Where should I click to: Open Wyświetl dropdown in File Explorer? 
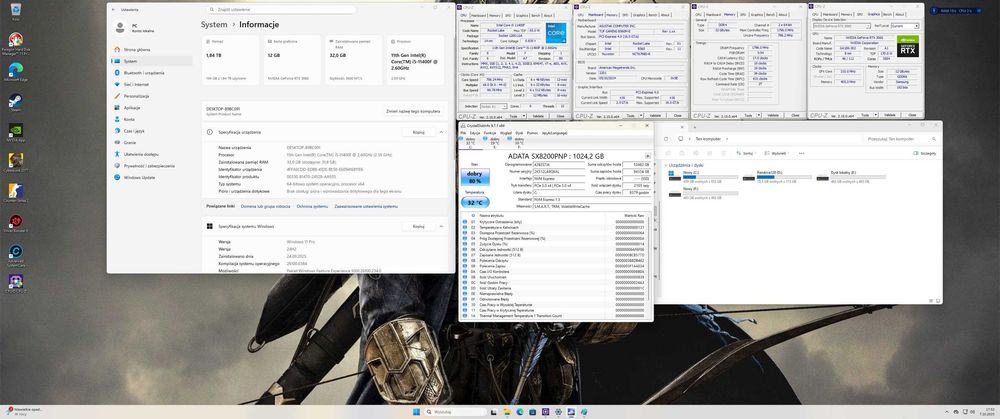coord(779,153)
